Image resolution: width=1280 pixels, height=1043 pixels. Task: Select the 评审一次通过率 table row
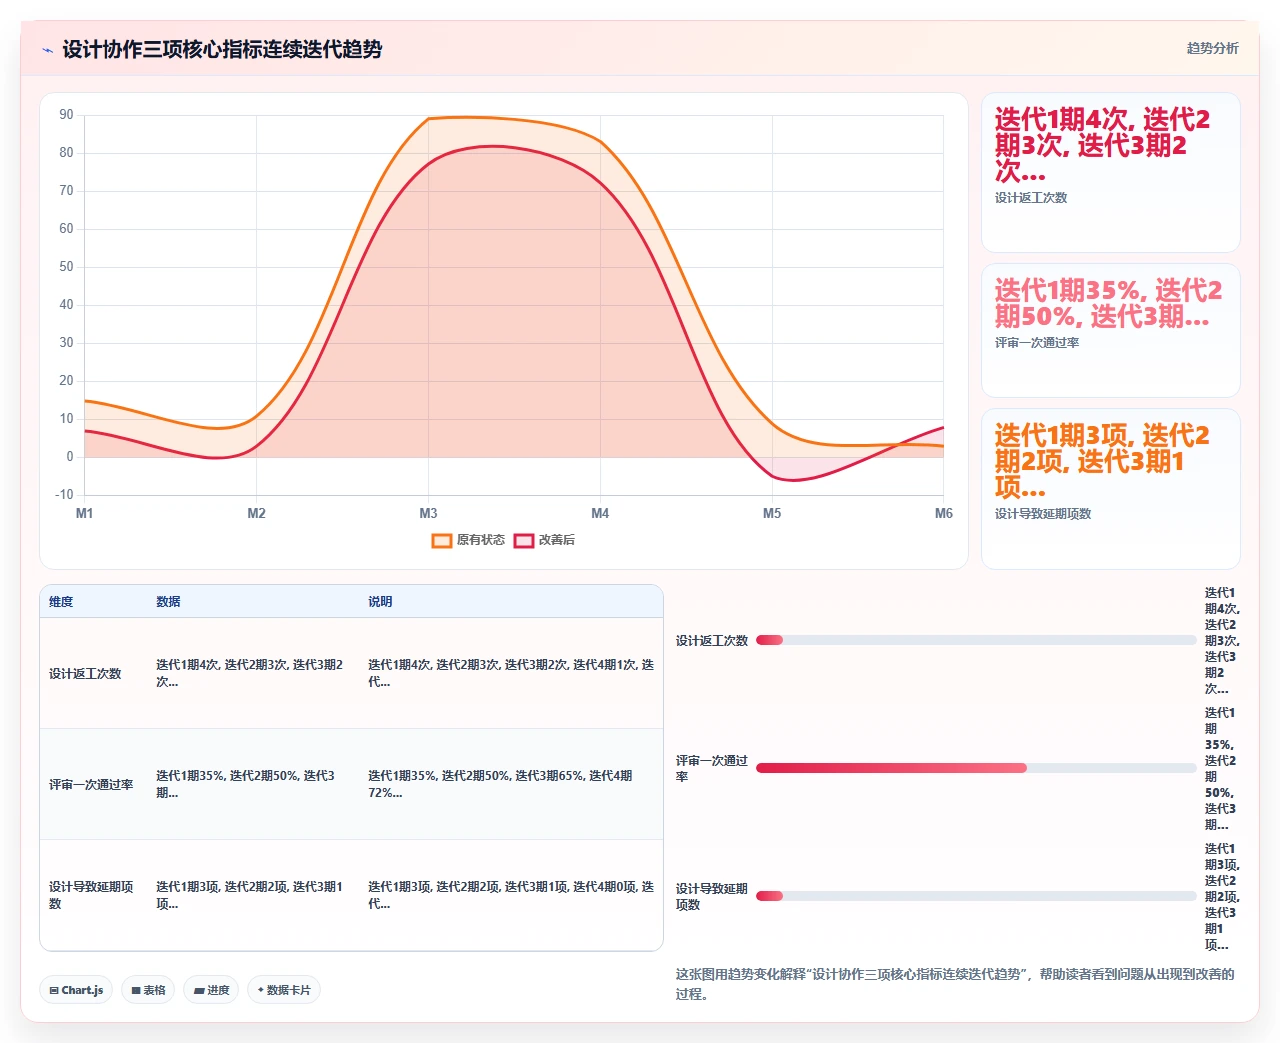pos(351,784)
